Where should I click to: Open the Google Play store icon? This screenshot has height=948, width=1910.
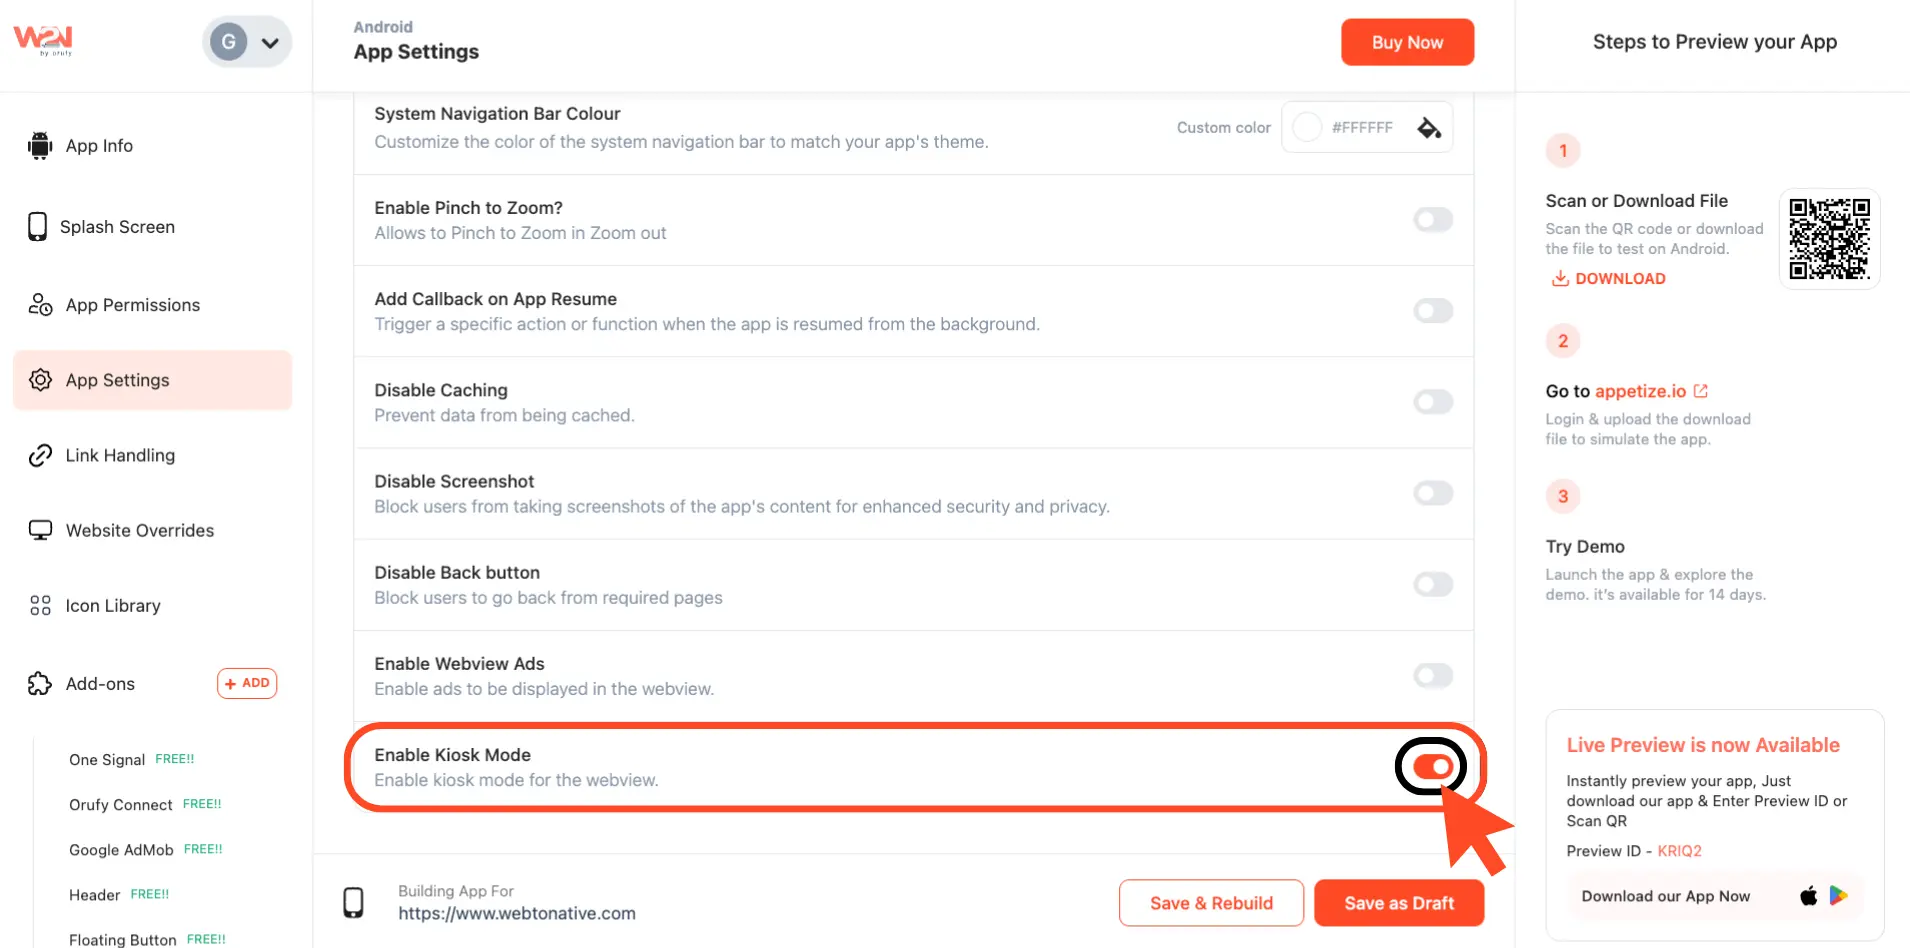(1839, 896)
